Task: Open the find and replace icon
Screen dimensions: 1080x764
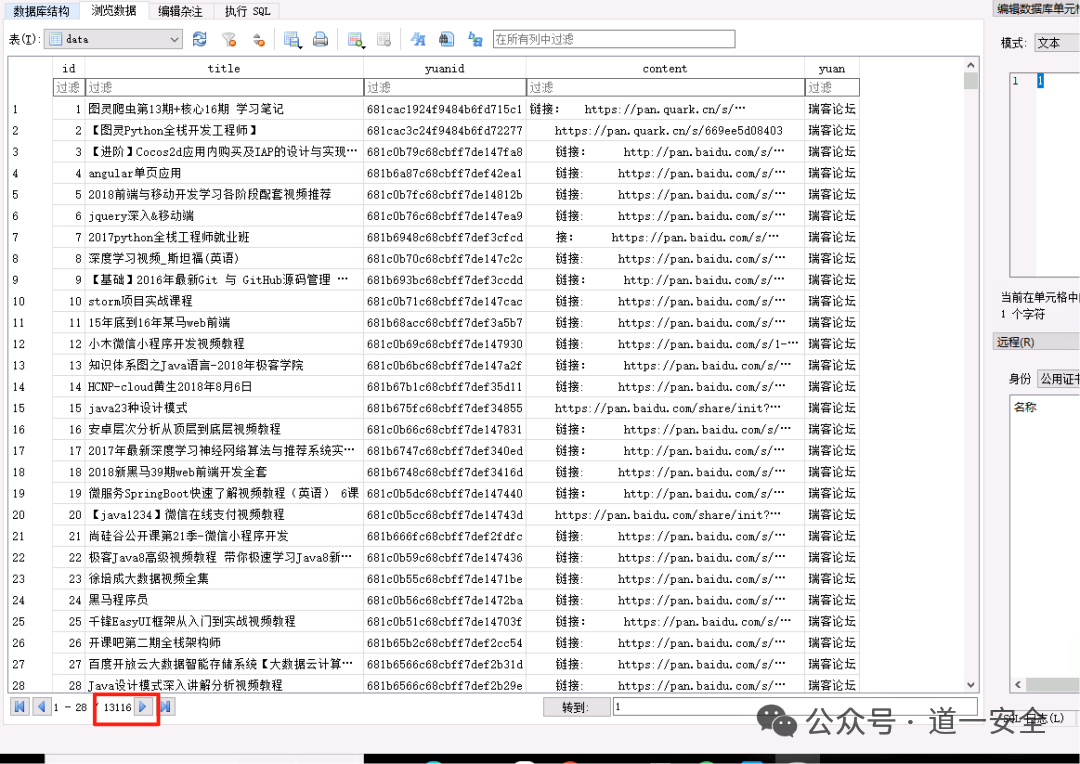Action: coord(475,39)
